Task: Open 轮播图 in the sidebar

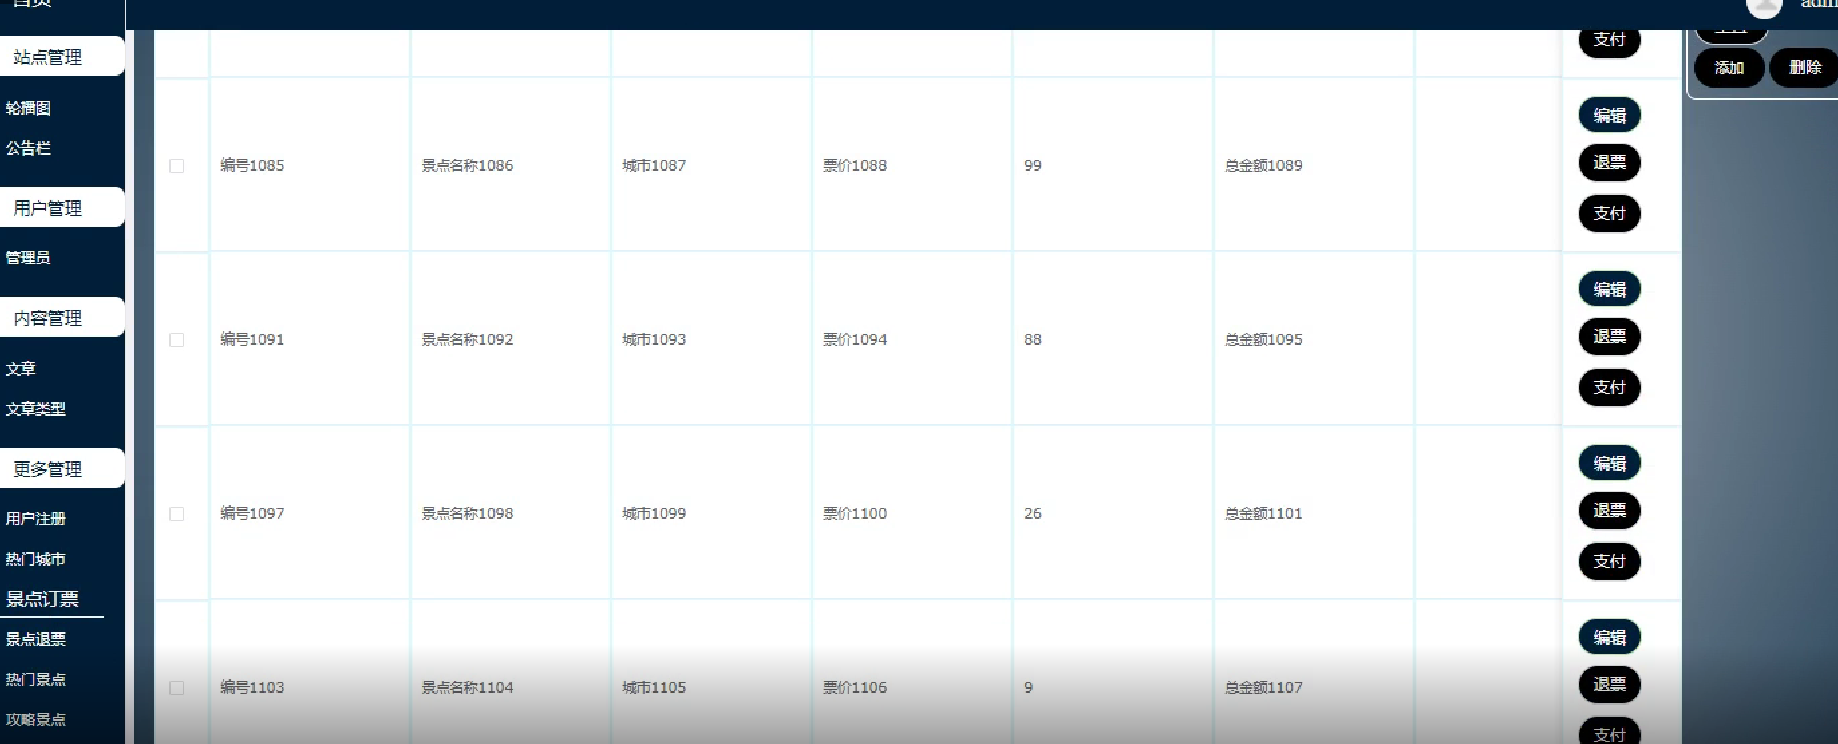Action: pos(28,108)
